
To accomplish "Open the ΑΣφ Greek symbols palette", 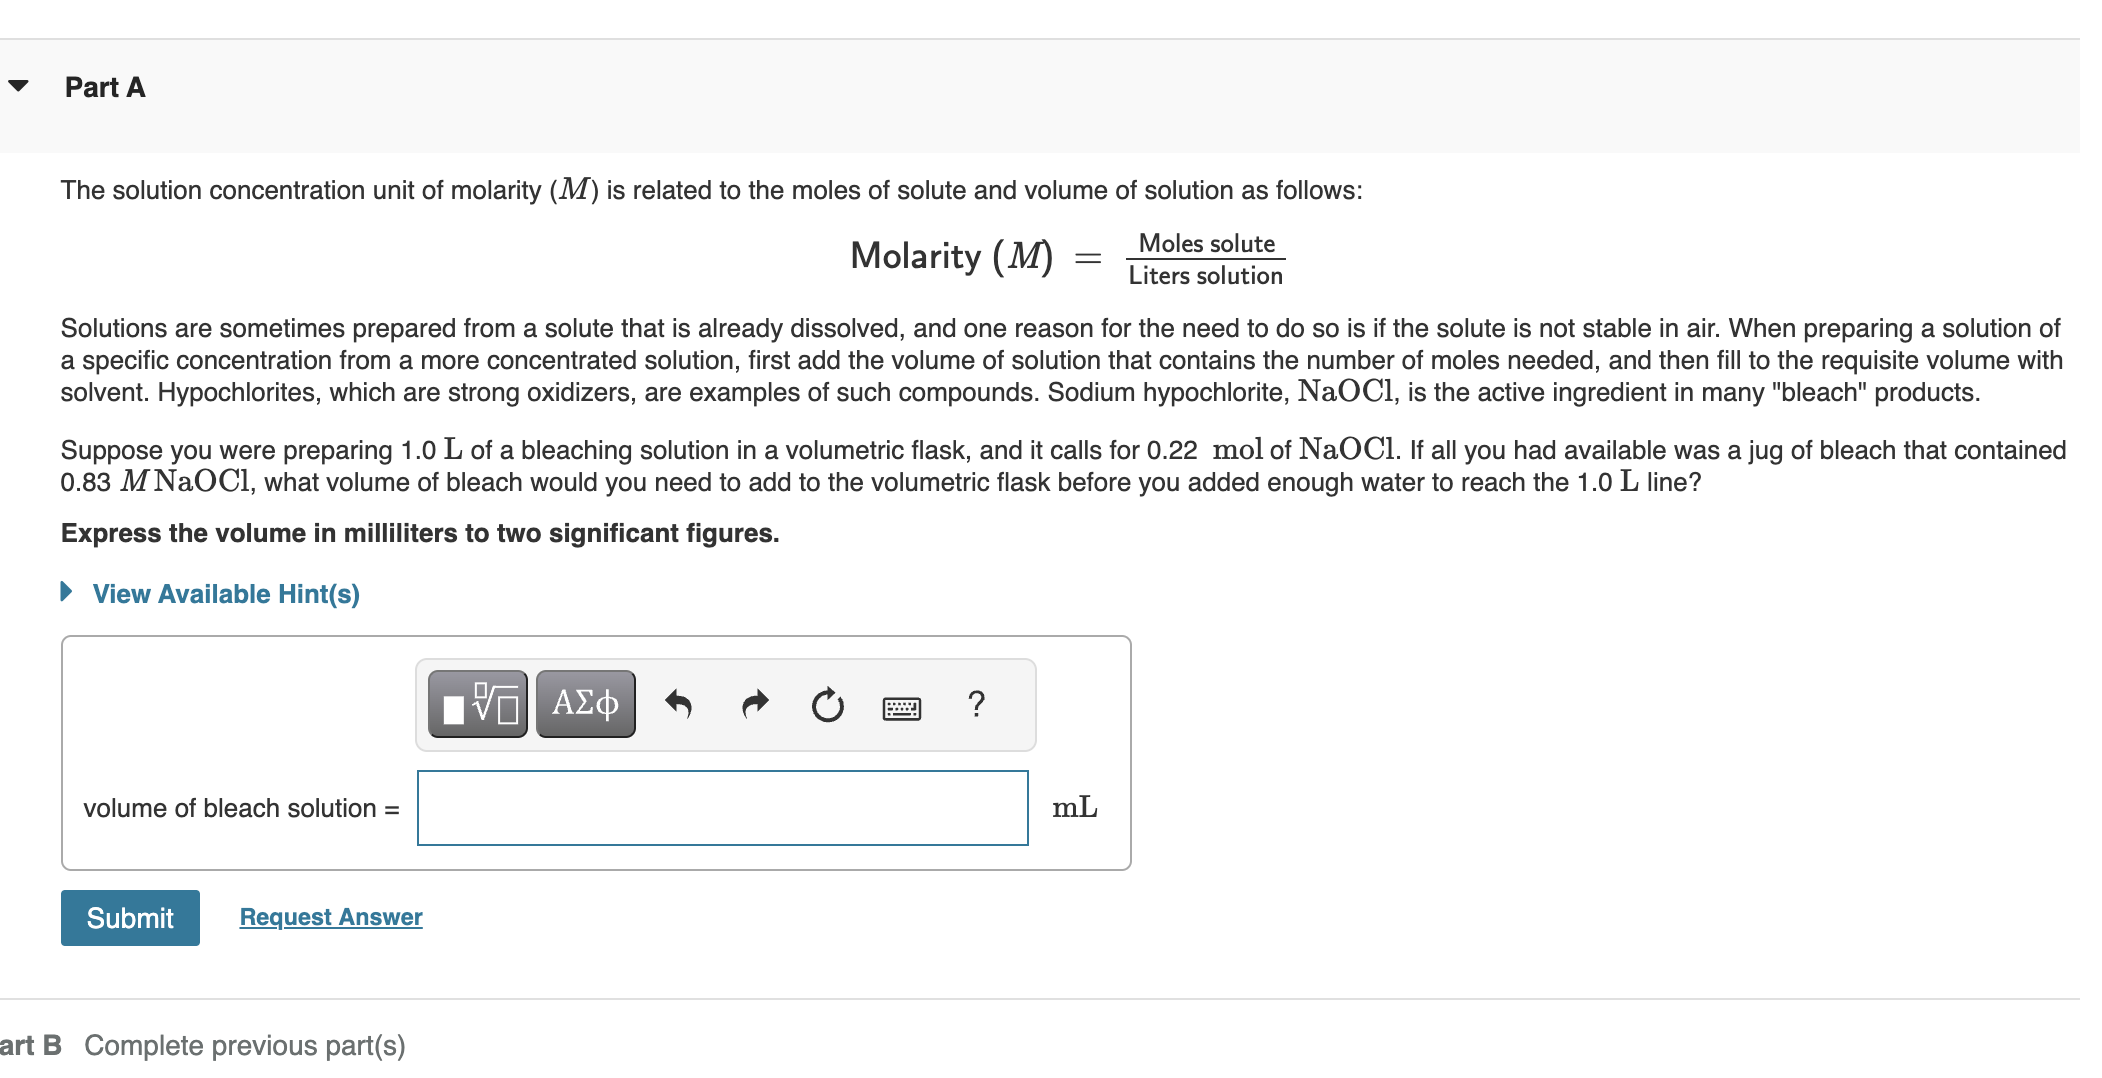I will click(x=584, y=703).
